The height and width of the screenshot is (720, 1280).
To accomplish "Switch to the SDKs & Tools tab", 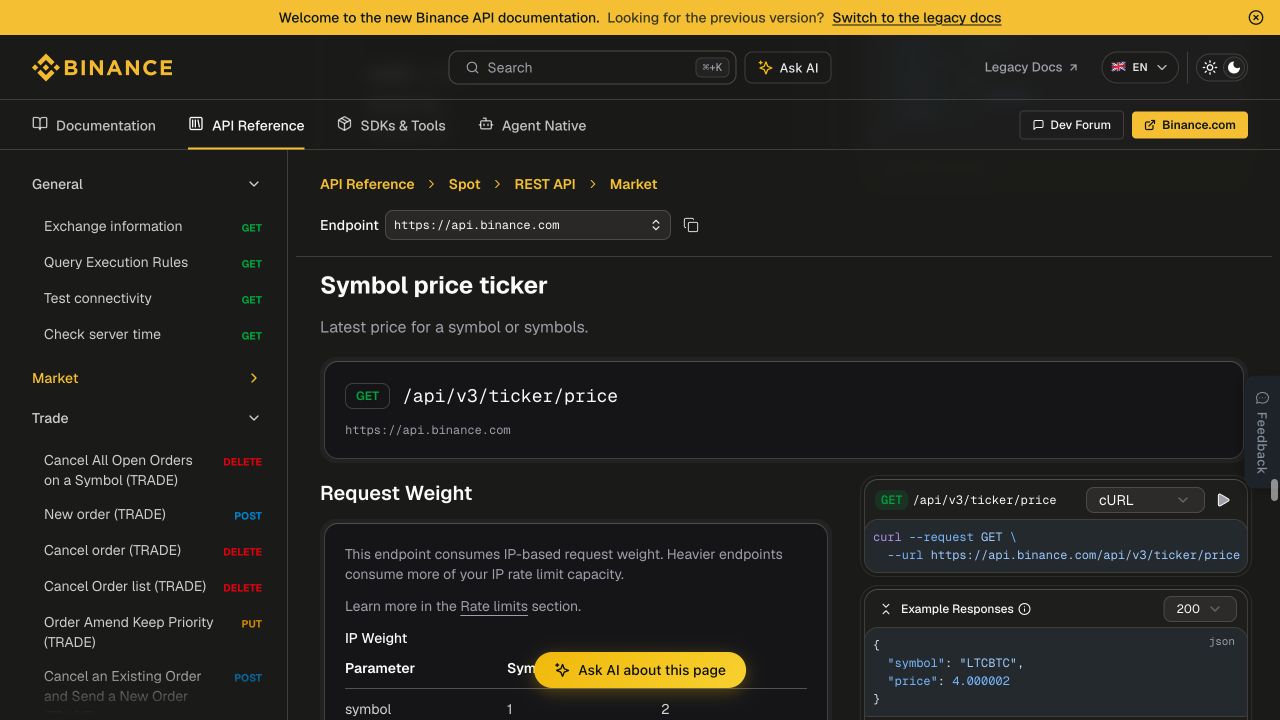I will (x=391, y=125).
